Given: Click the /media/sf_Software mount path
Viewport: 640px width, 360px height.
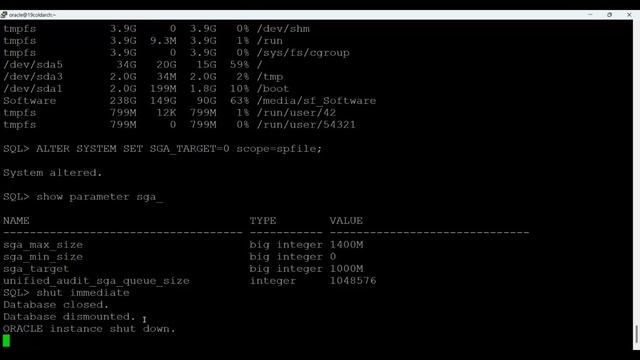Looking at the screenshot, I should pyautogui.click(x=316, y=101).
